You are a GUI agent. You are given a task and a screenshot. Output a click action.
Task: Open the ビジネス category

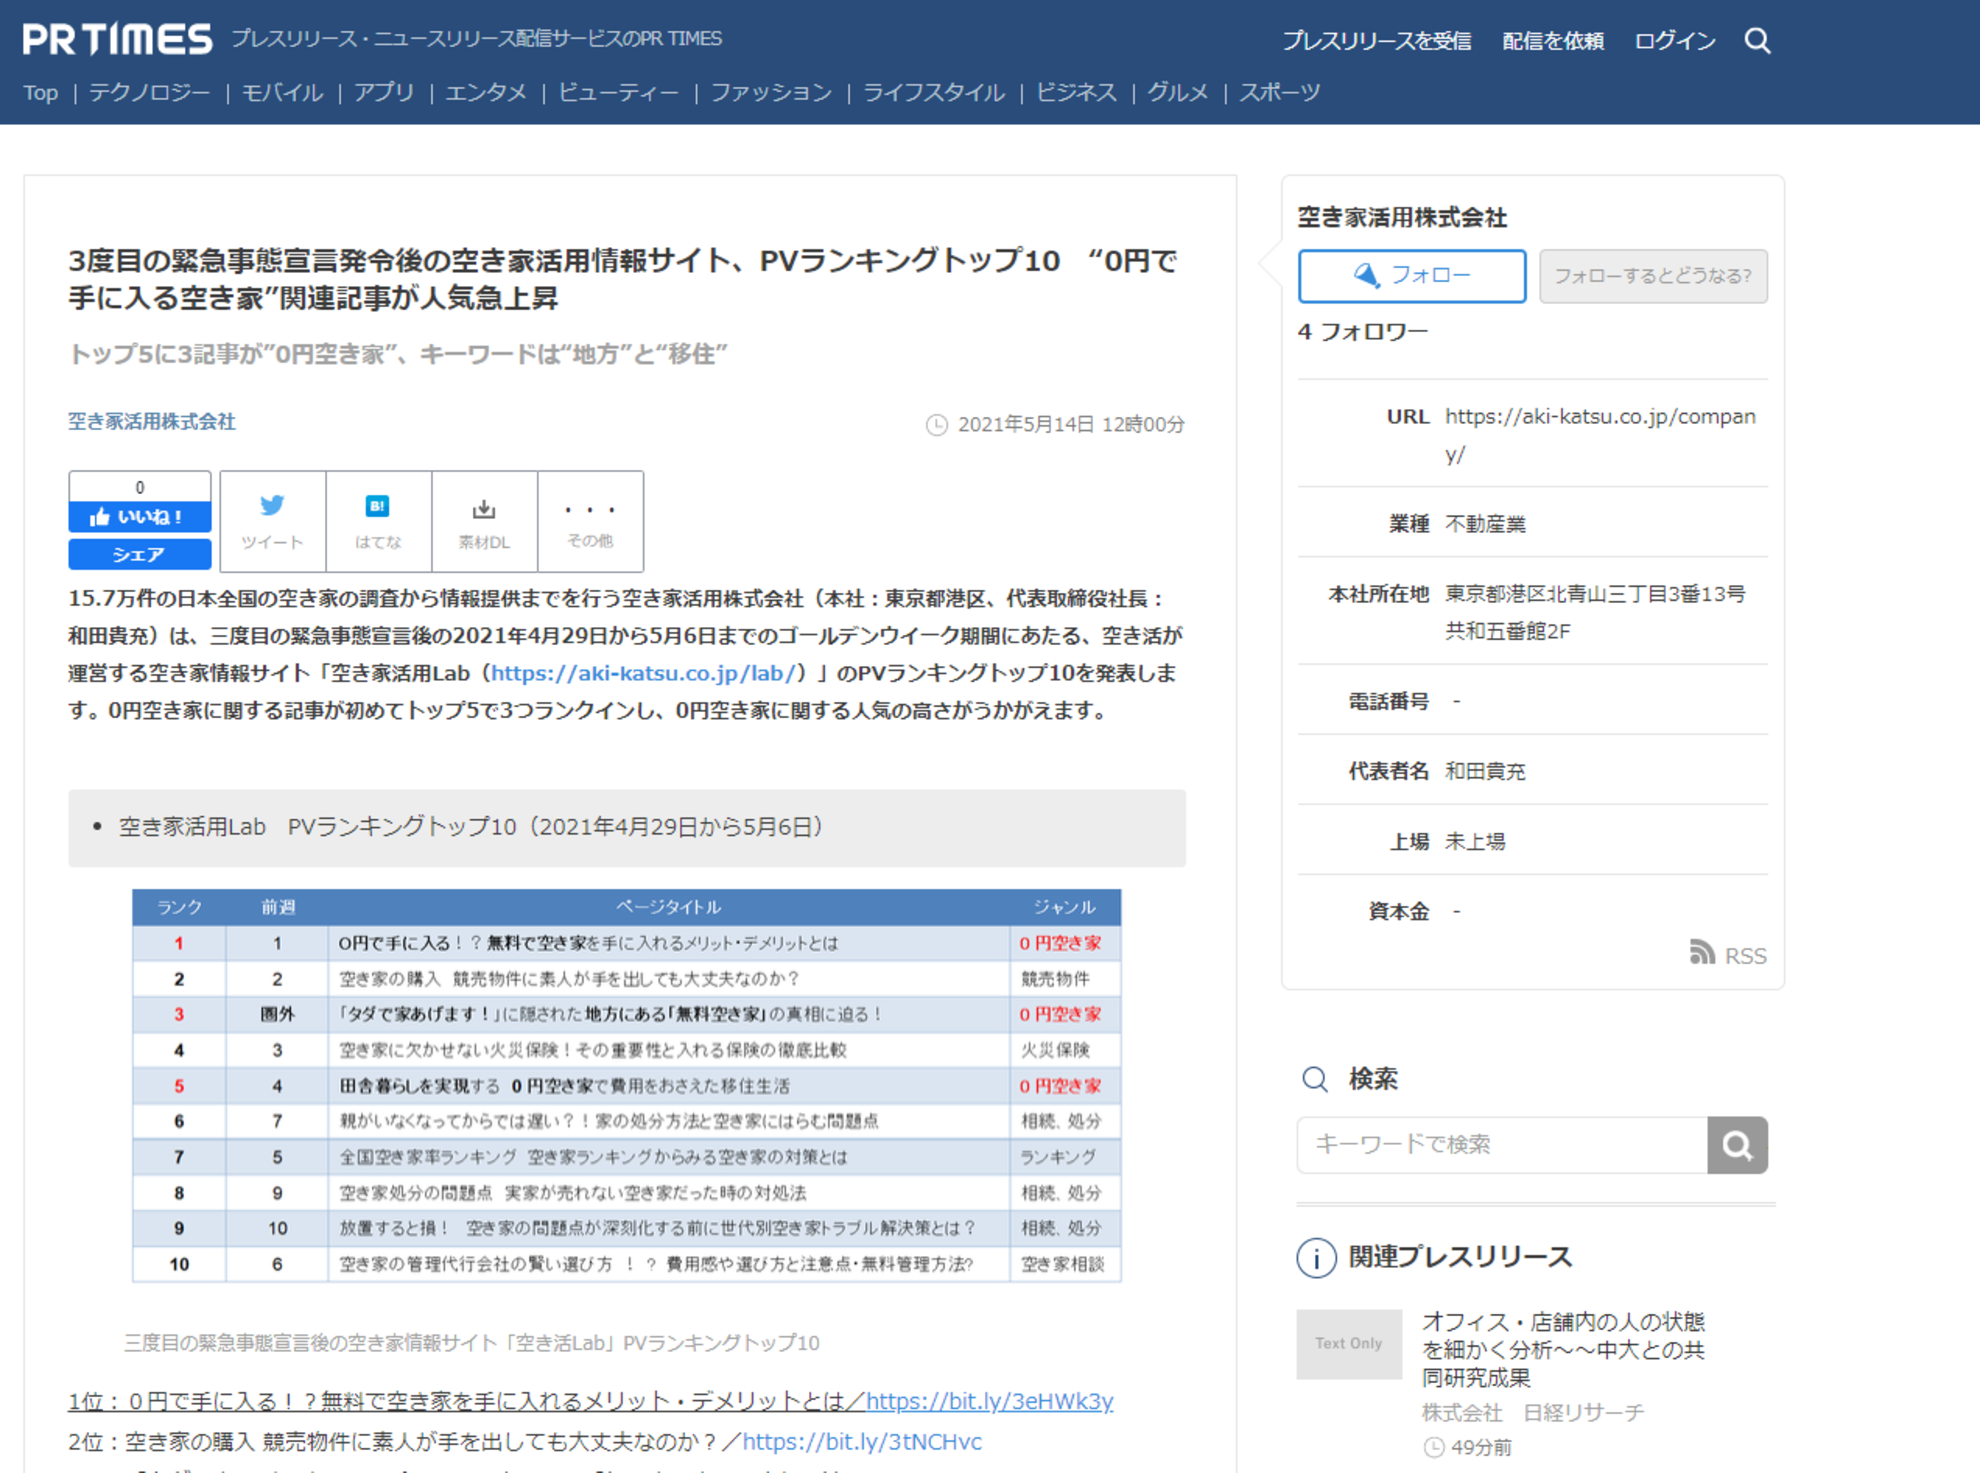click(x=1076, y=93)
